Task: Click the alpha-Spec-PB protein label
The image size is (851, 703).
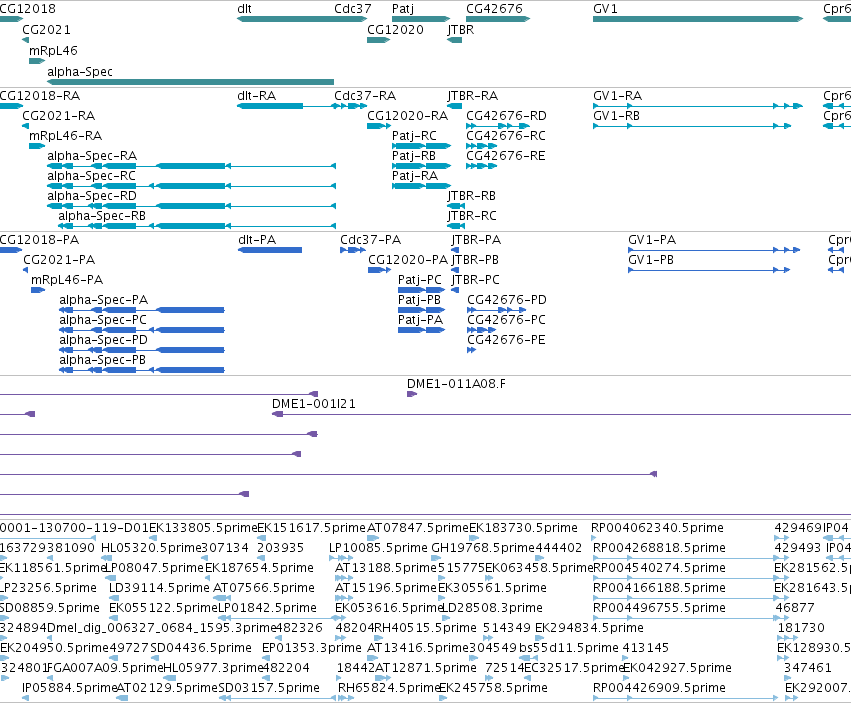Action: pos(103,360)
